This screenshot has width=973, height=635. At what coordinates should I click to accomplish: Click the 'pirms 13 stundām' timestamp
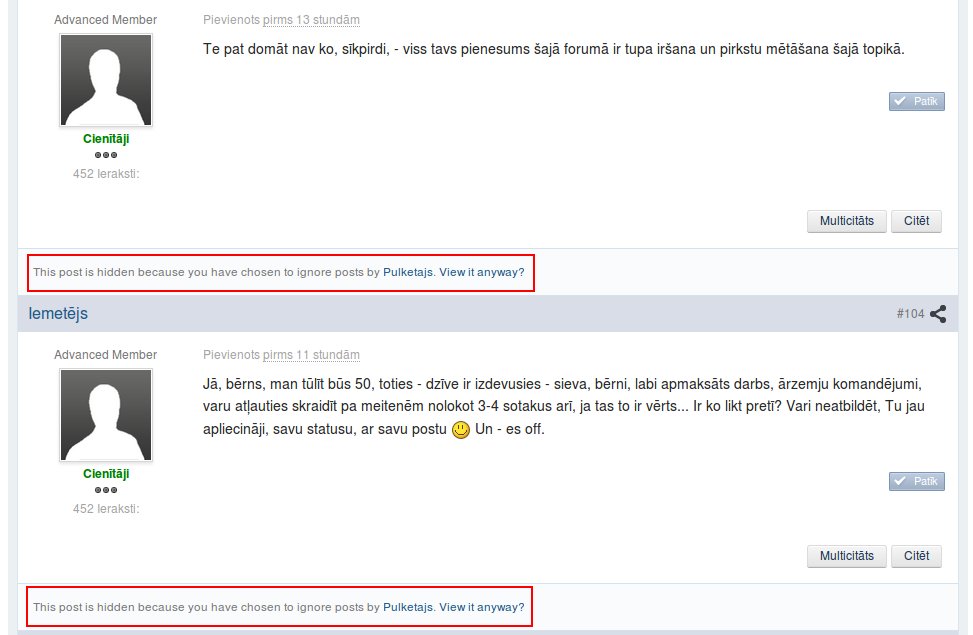pos(311,20)
